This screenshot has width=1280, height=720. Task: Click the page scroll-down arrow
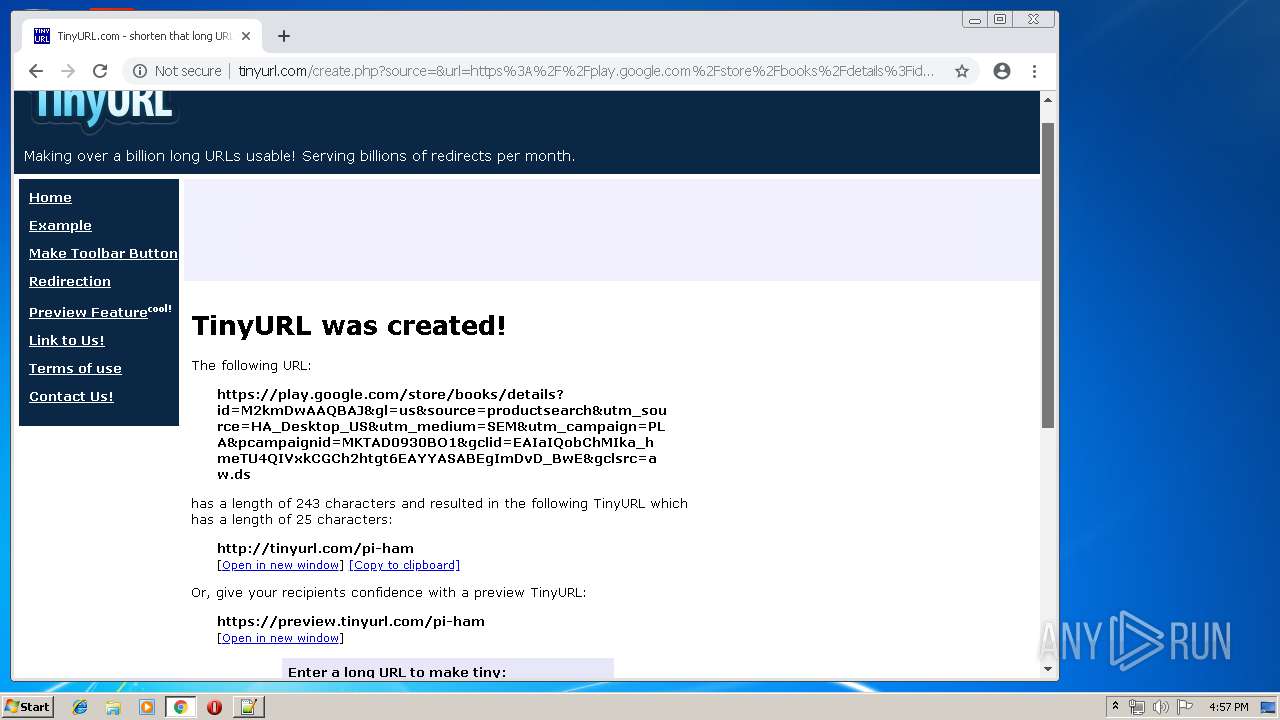pyautogui.click(x=1048, y=669)
